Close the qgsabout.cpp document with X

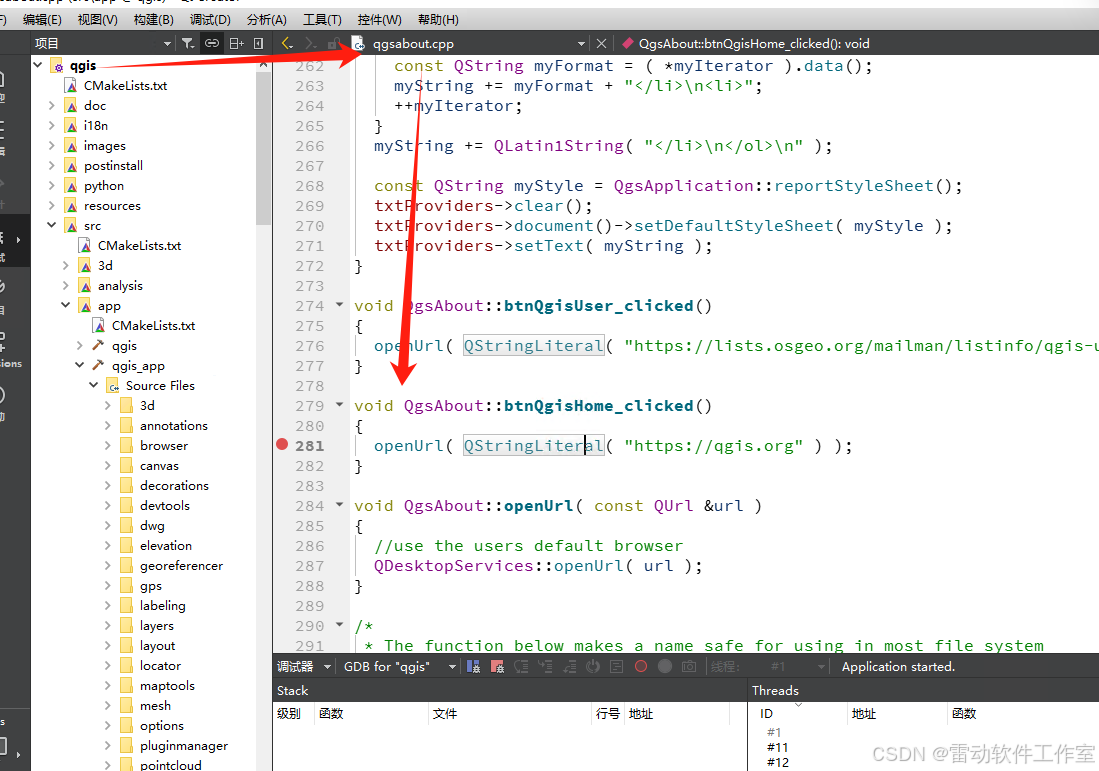coord(601,43)
